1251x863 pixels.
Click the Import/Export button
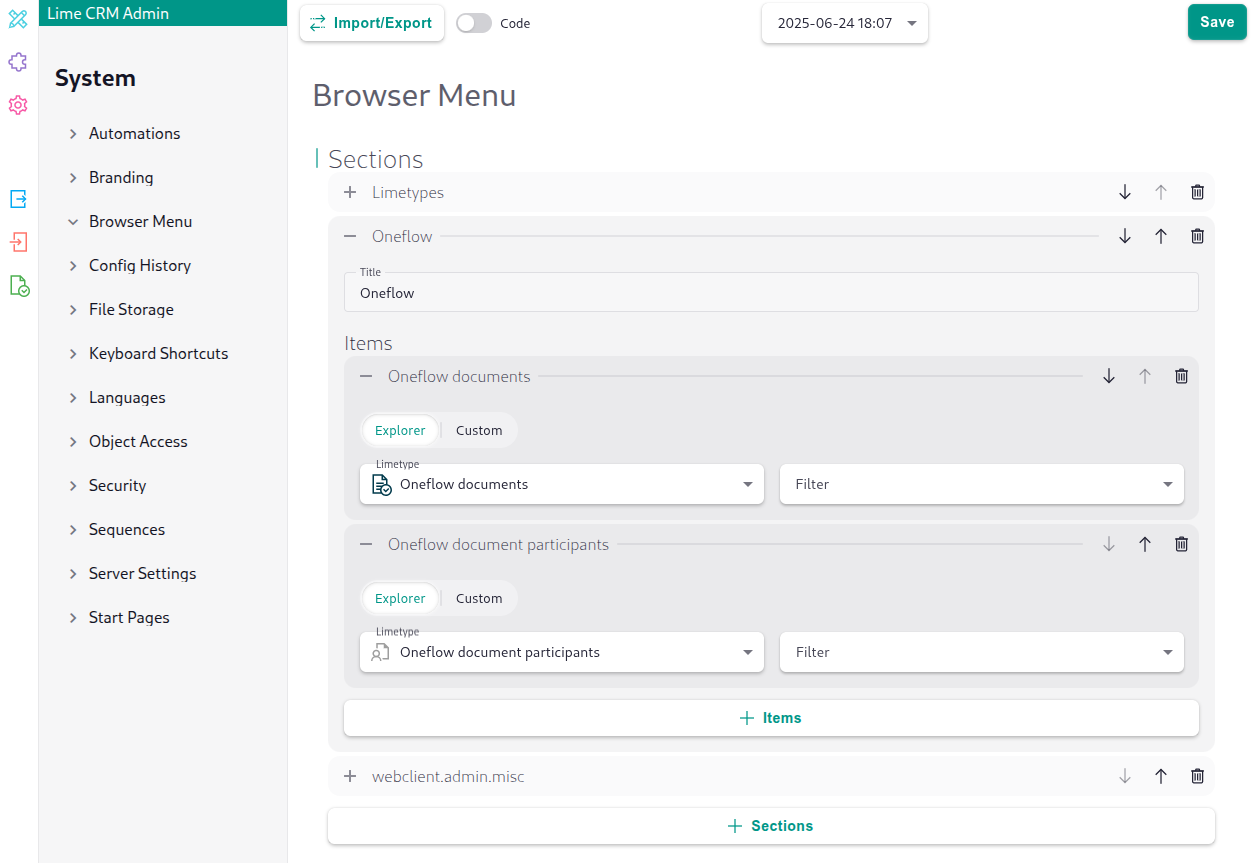372,23
